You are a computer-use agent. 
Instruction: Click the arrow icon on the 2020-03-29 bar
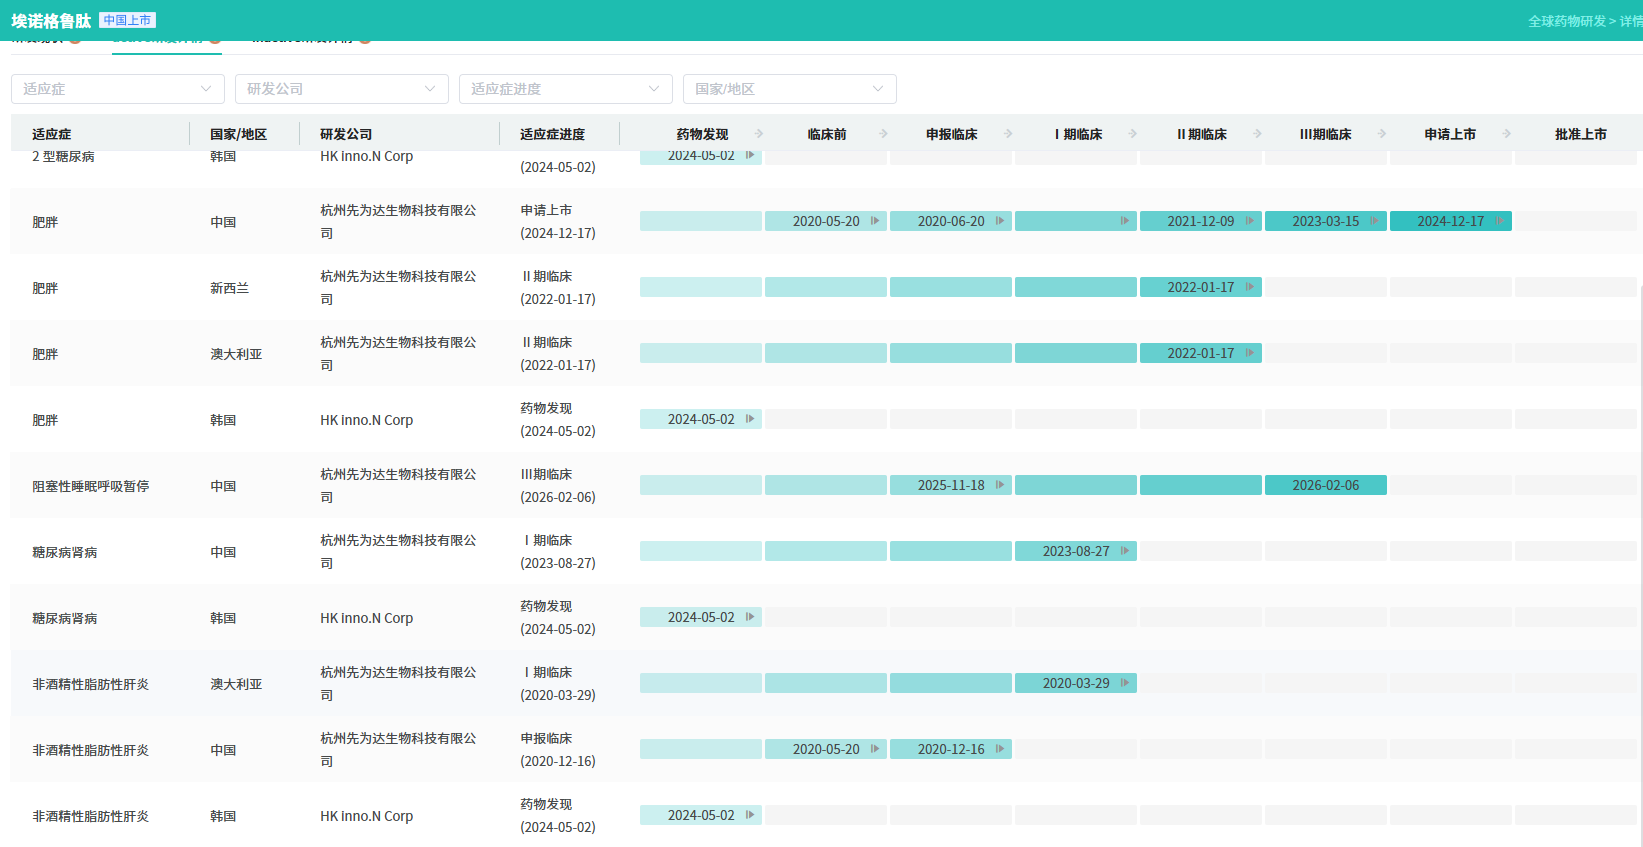1124,683
